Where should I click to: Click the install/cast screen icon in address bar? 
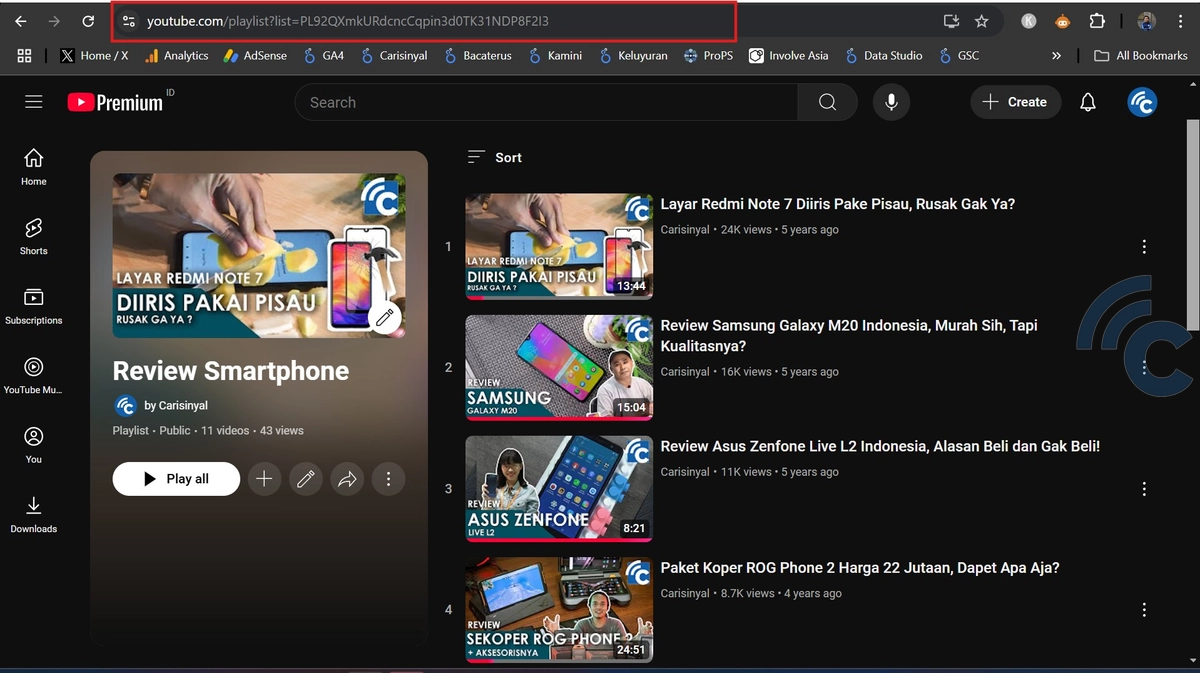click(x=951, y=21)
